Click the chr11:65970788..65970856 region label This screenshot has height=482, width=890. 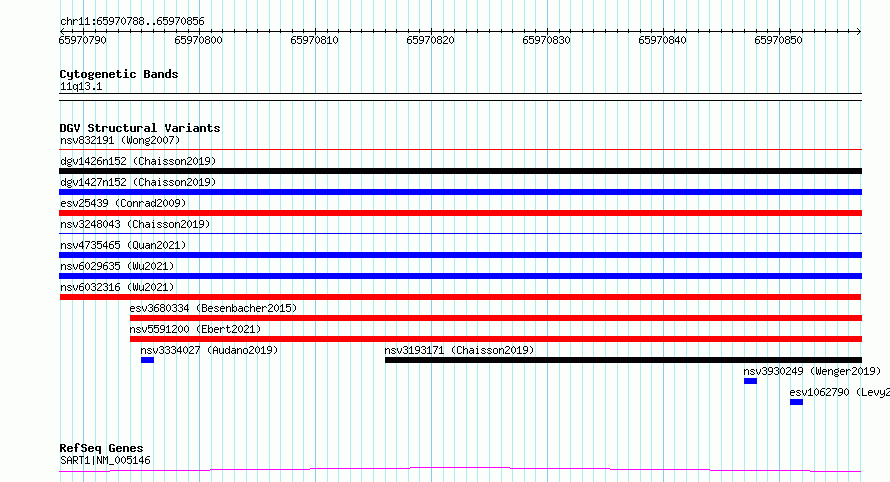pyautogui.click(x=132, y=22)
